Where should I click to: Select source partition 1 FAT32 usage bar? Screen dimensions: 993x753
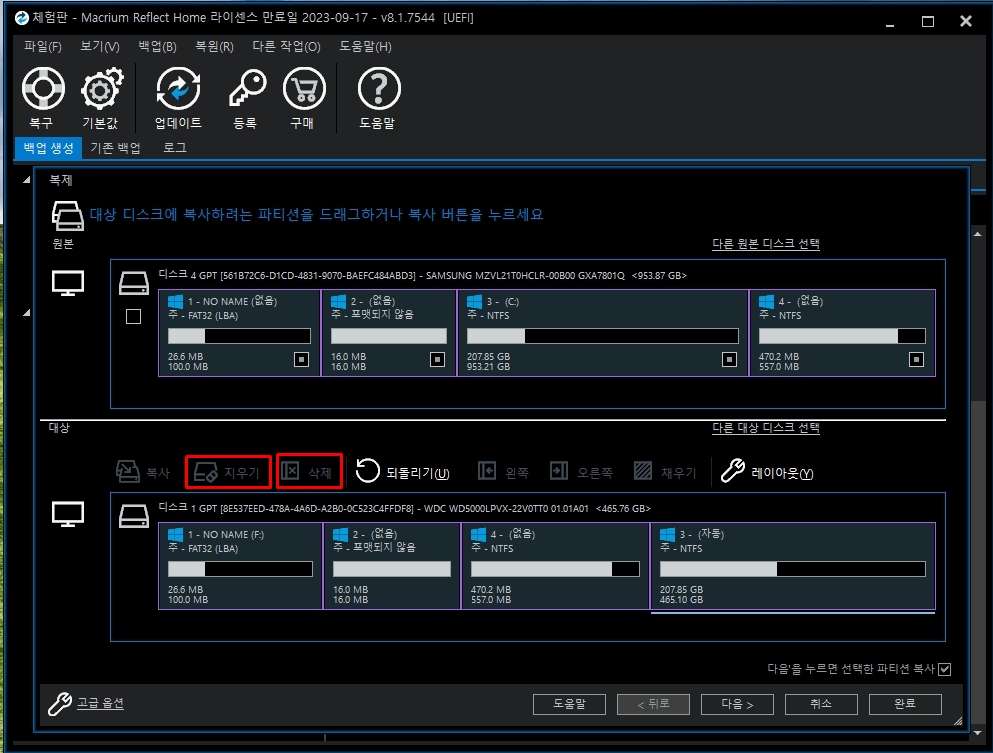pyautogui.click(x=239, y=336)
